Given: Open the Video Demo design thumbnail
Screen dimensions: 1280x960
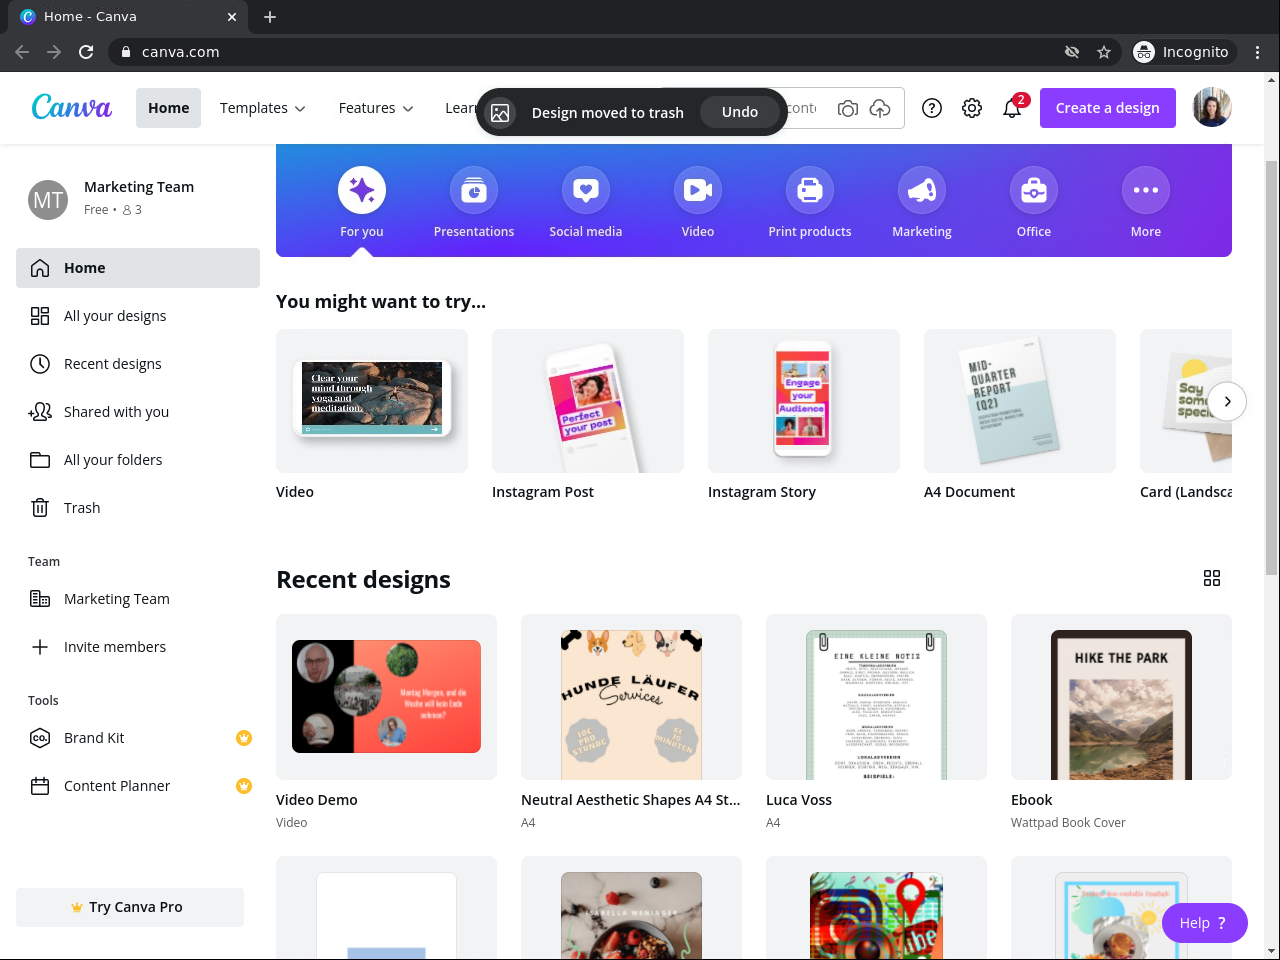Looking at the screenshot, I should pyautogui.click(x=386, y=697).
